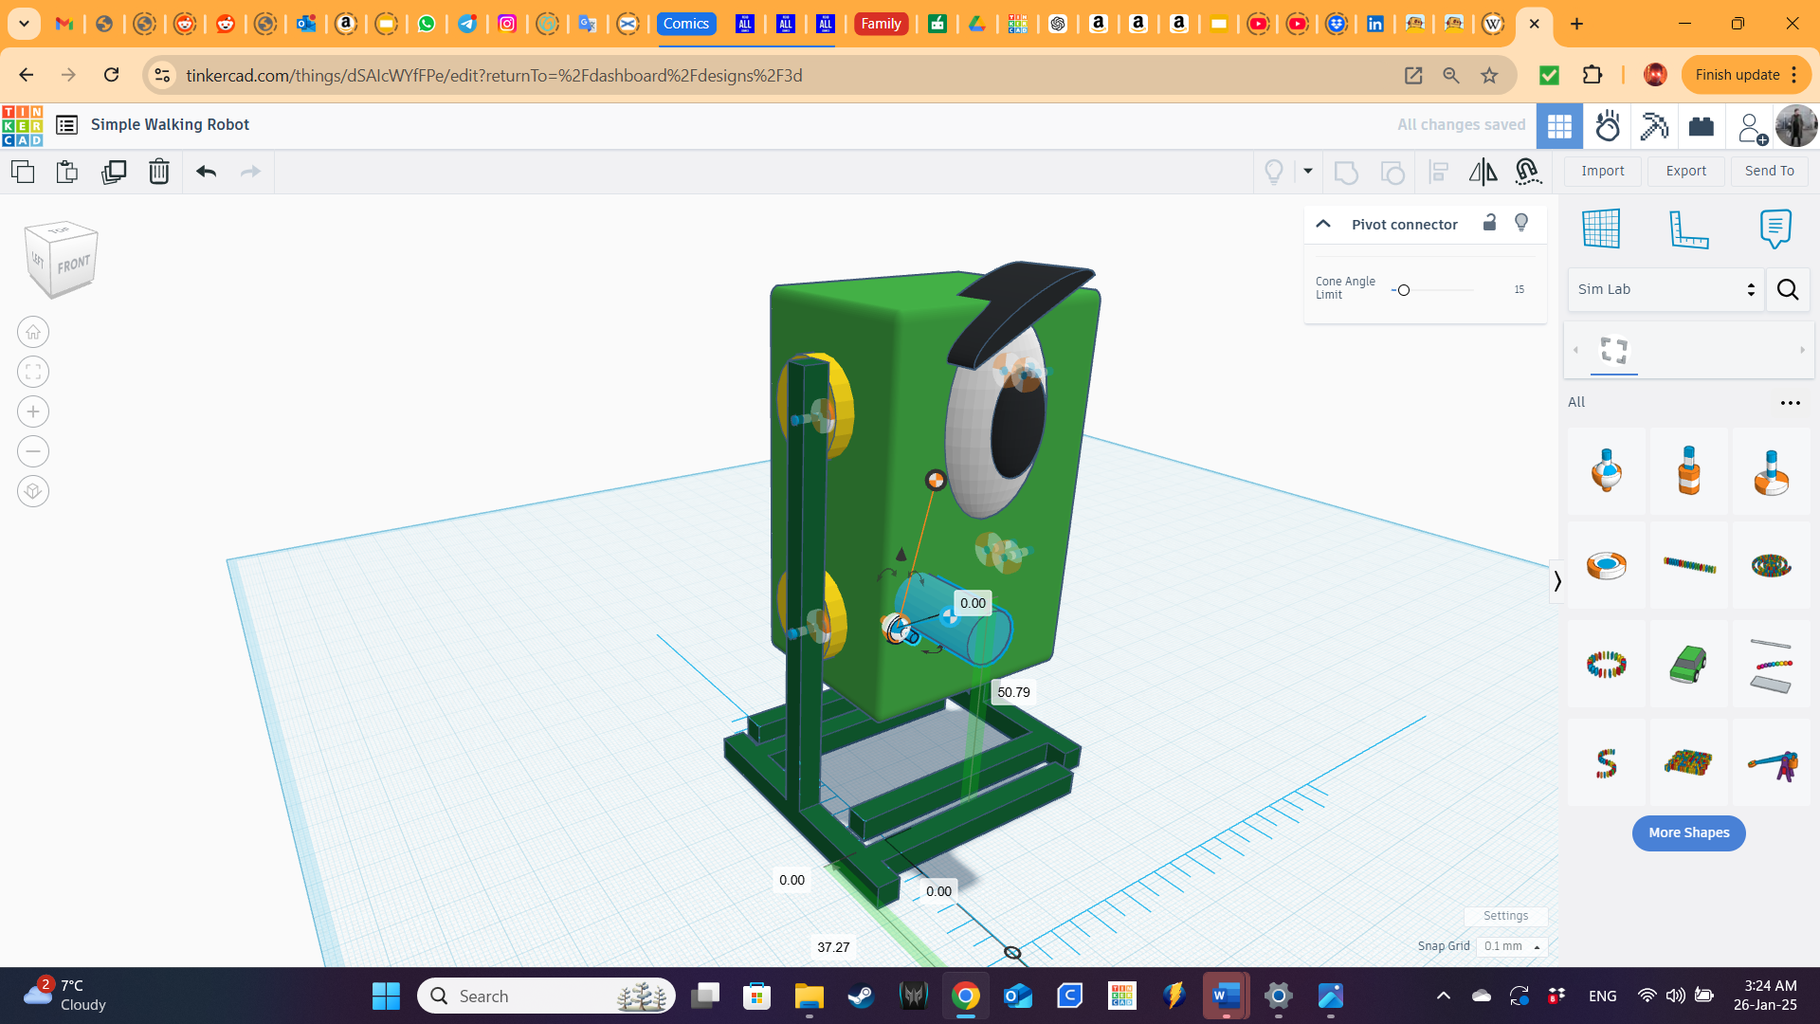Undo the last action
The height and width of the screenshot is (1024, 1820).
[206, 172]
